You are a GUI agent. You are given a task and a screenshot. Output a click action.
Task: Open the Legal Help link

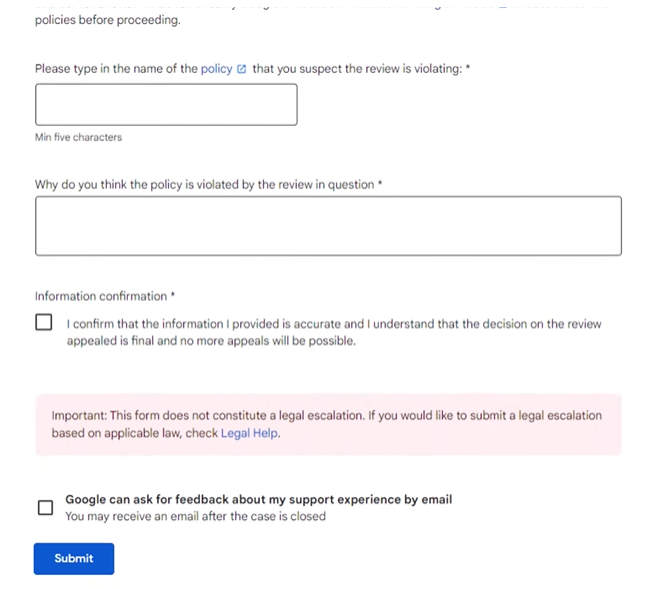click(250, 434)
